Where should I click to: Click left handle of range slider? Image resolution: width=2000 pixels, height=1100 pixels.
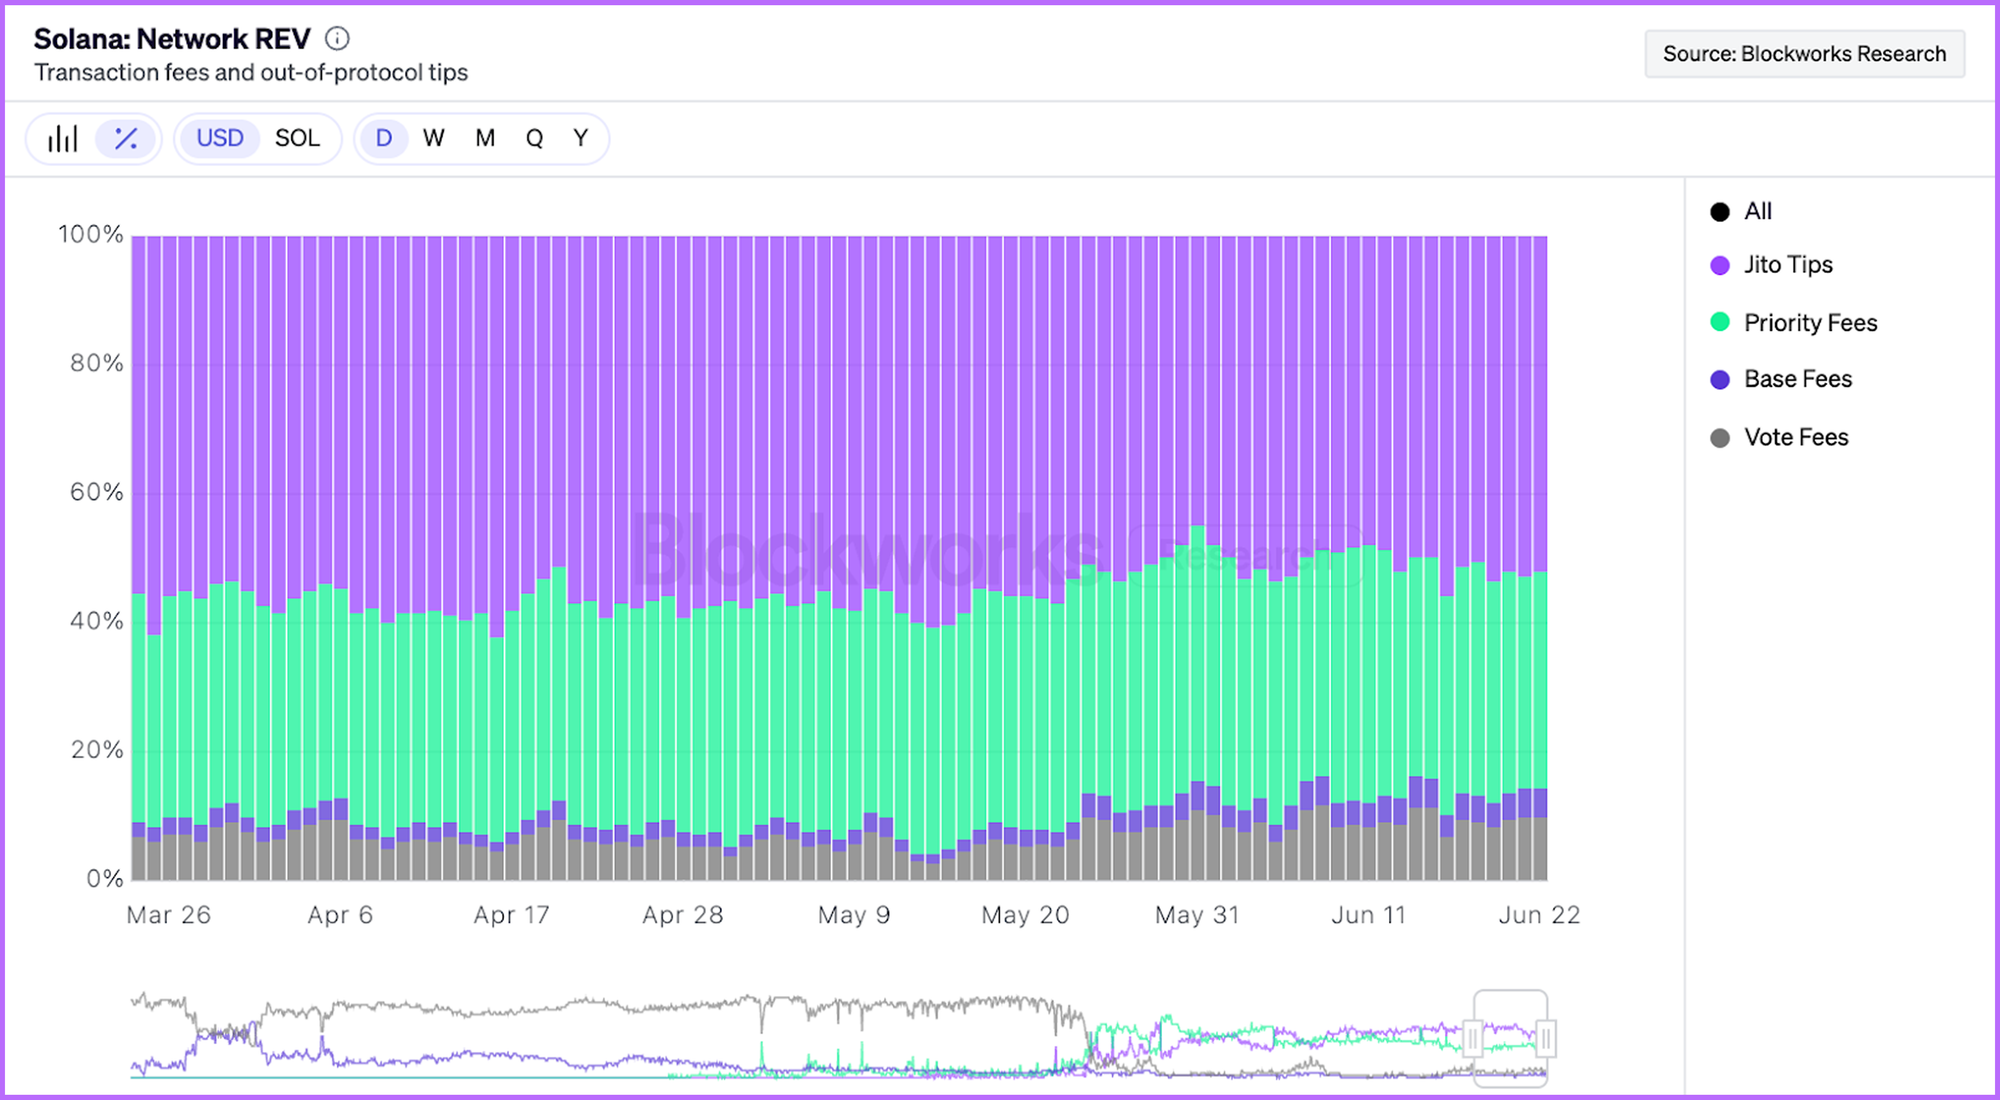1473,1038
